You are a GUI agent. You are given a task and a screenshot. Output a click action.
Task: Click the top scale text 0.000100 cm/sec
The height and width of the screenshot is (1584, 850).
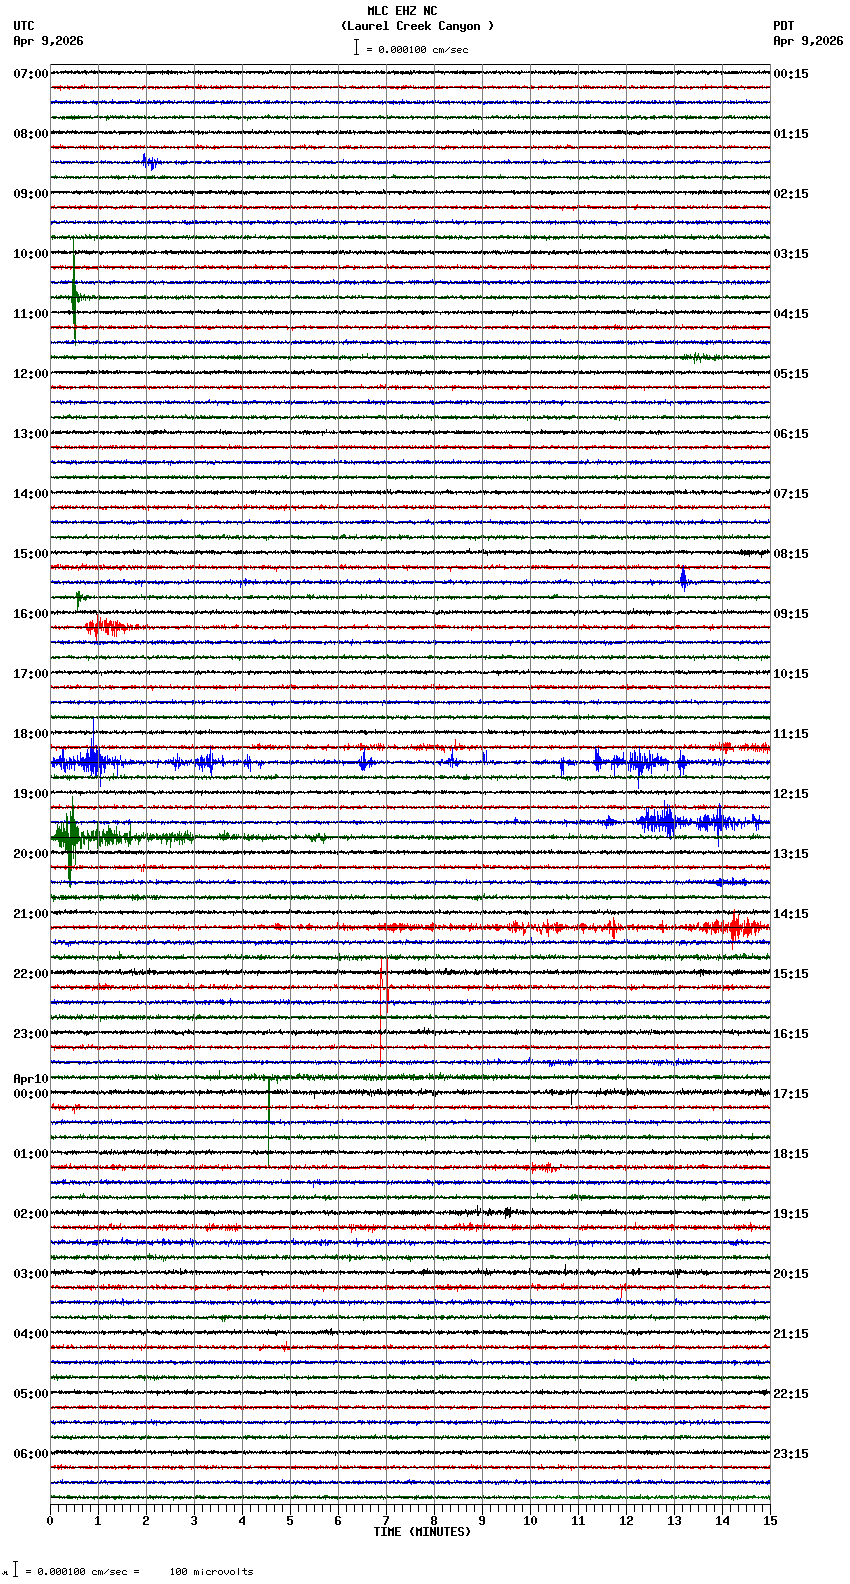423,49
